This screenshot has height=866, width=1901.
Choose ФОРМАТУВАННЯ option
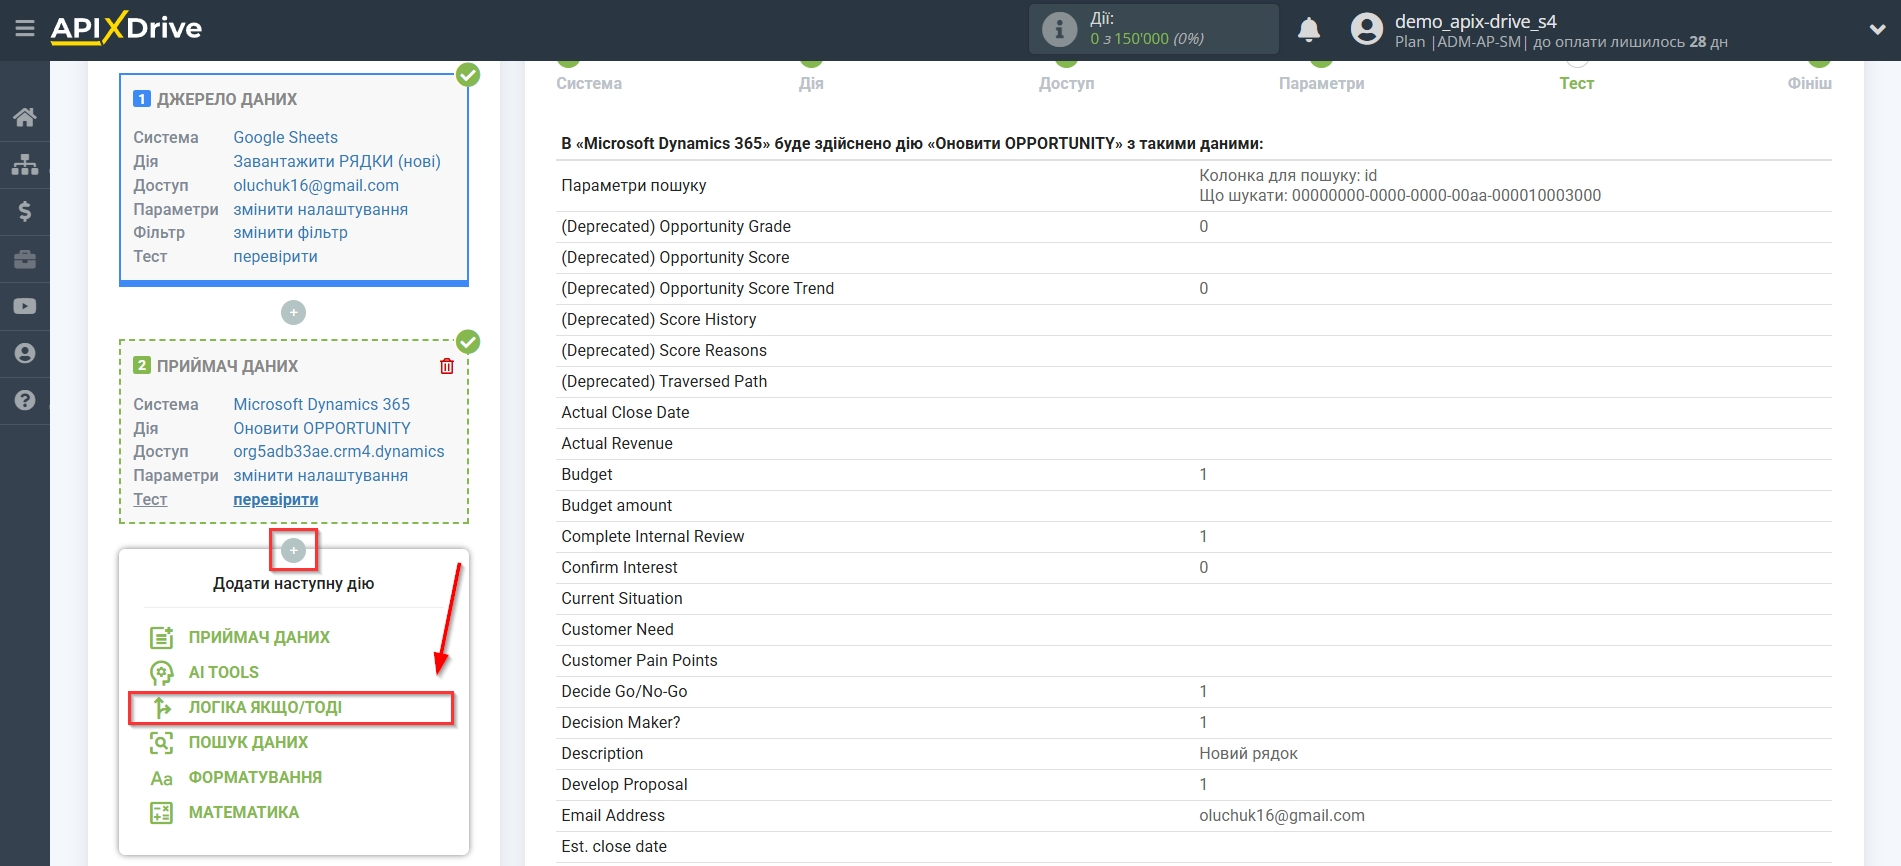255,777
